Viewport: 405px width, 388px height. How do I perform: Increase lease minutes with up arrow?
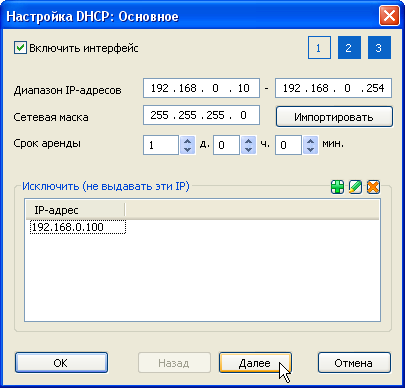point(310,141)
